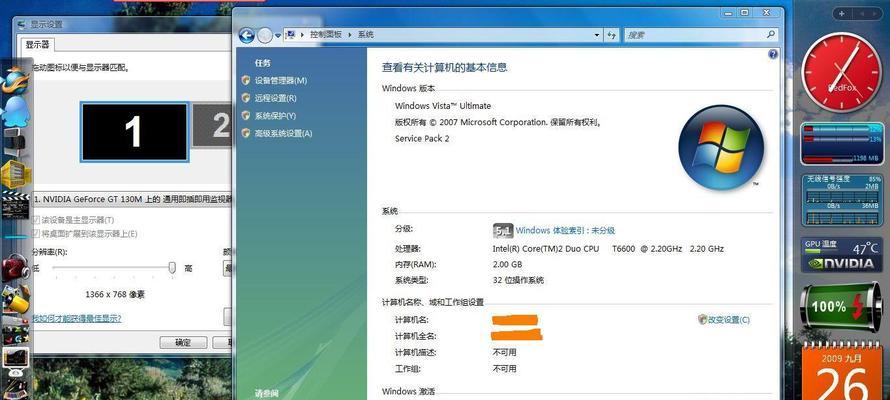This screenshot has height=400, width=890.
Task: Click the 2.00 GB RAM value
Action: [507, 264]
